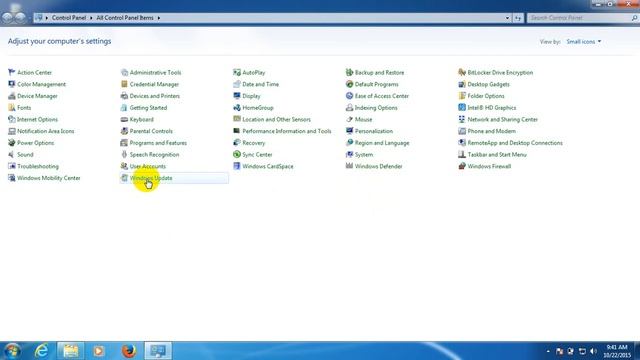
Task: Open the Personalization link
Action: (x=374, y=131)
